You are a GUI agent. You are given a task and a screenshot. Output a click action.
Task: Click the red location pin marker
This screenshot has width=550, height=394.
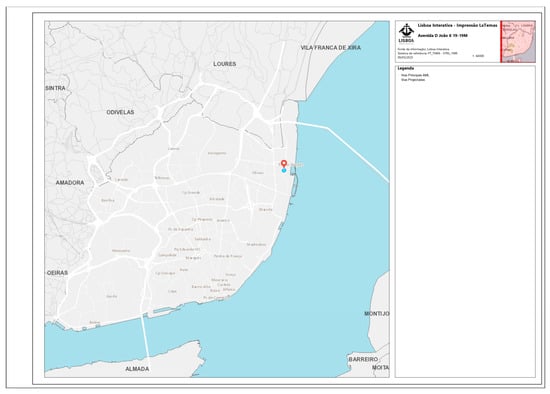[284, 163]
